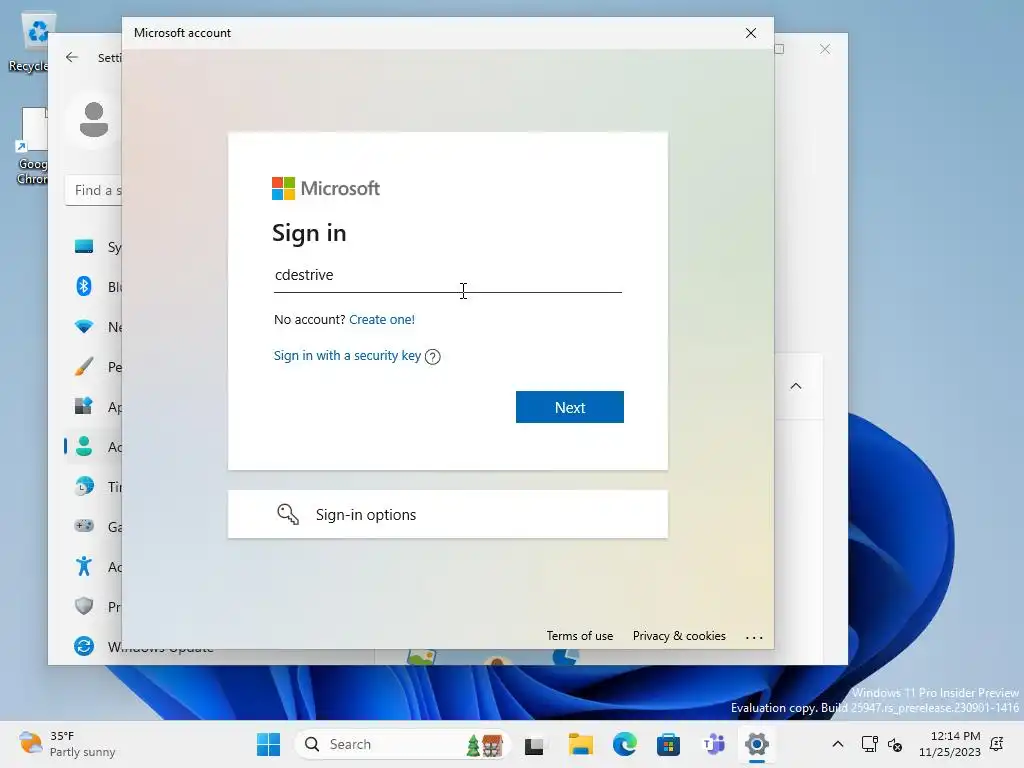Close the Microsoft account dialog
The height and width of the screenshot is (768, 1024).
(751, 33)
